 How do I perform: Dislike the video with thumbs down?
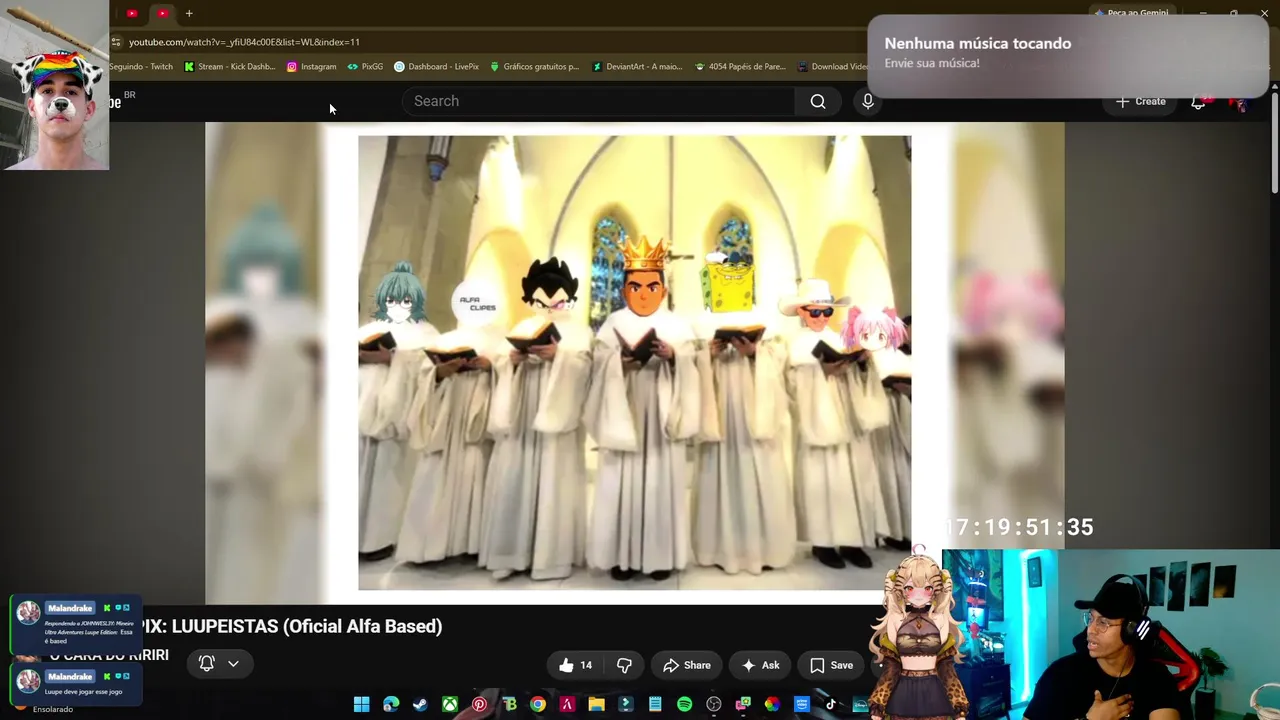click(x=624, y=665)
